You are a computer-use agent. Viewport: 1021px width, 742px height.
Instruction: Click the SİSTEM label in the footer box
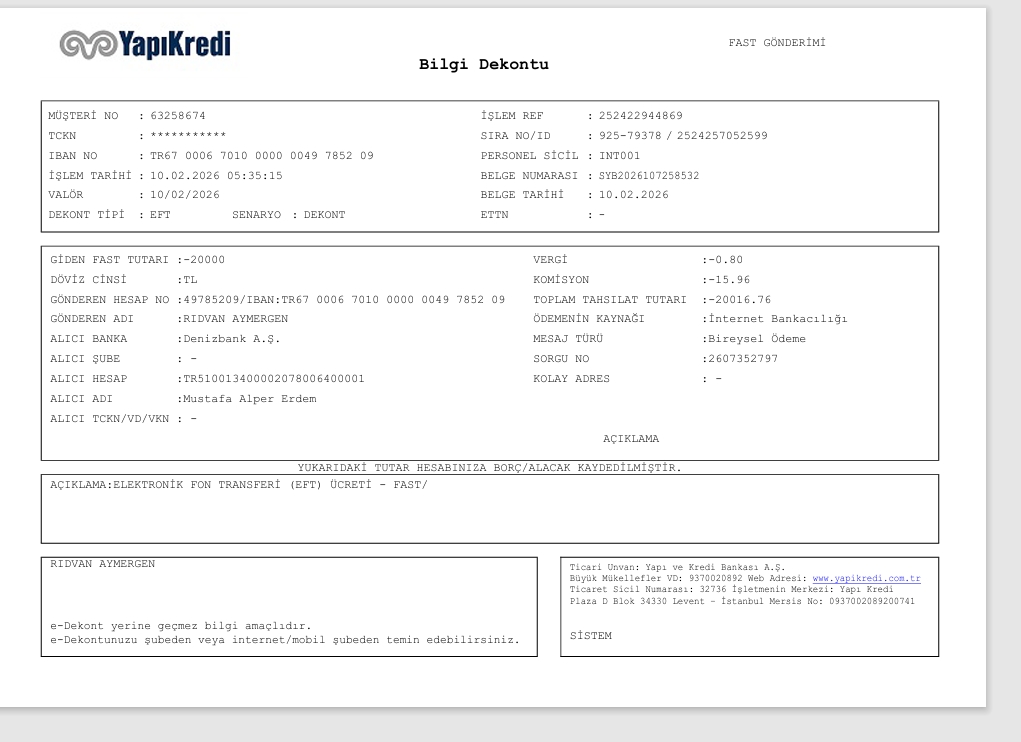pos(591,635)
